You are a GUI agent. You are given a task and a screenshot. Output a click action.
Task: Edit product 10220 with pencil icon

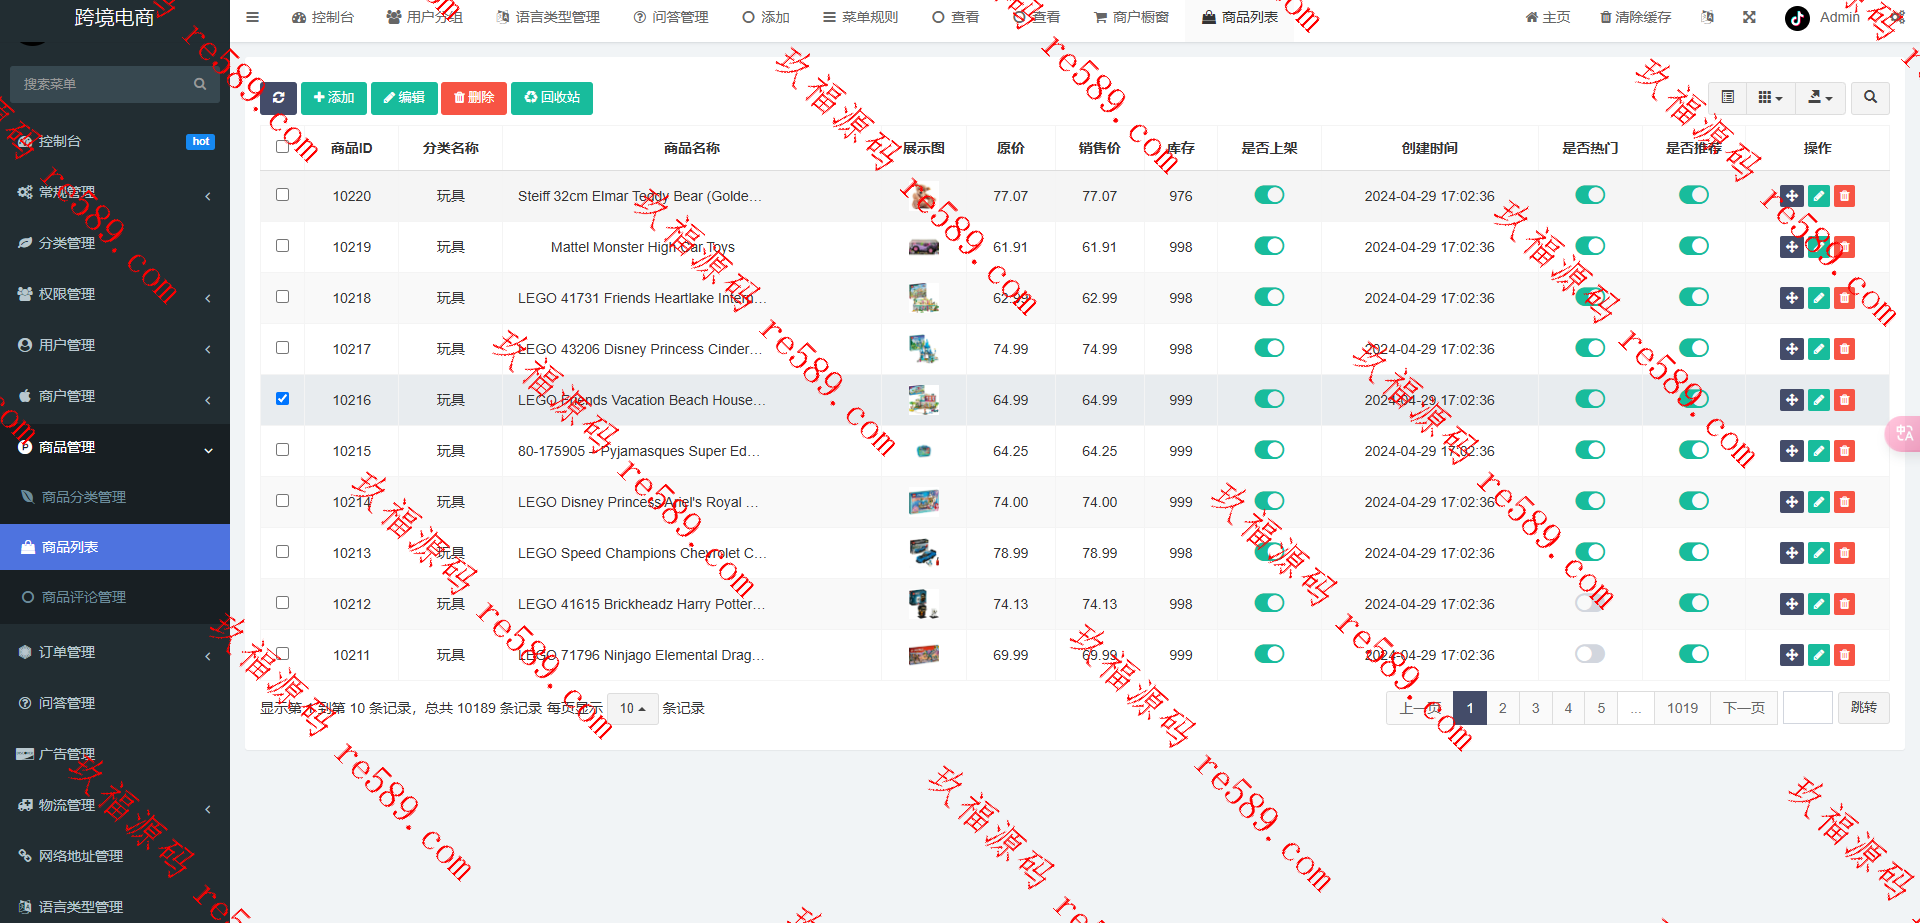pos(1819,196)
